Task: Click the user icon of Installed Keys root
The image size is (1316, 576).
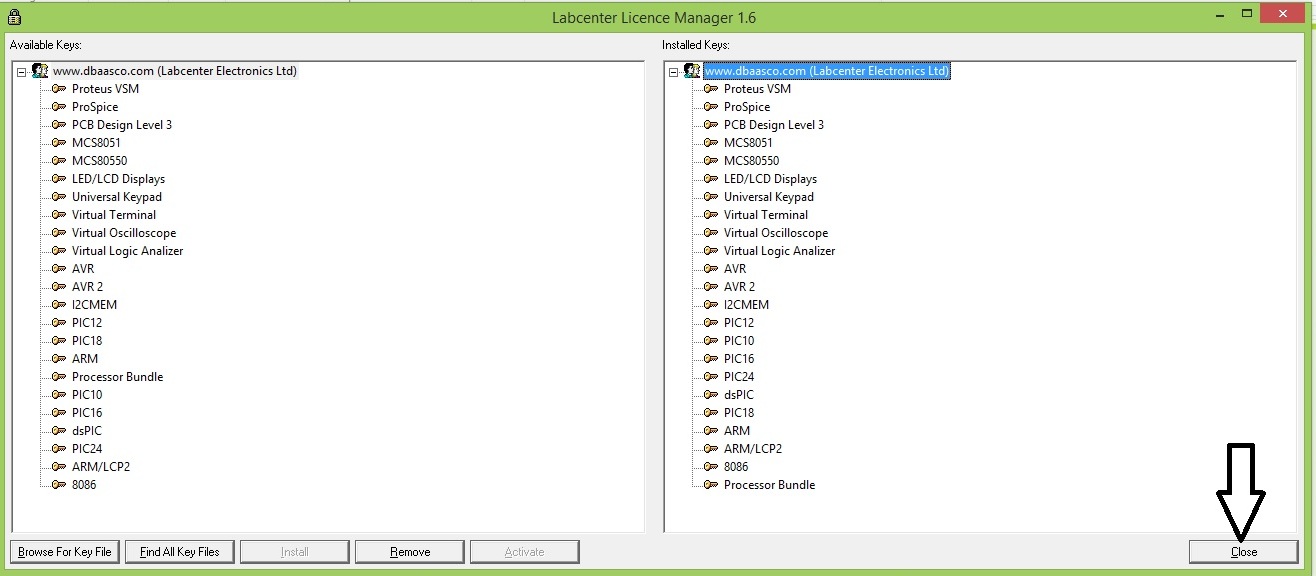Action: pyautogui.click(x=692, y=71)
